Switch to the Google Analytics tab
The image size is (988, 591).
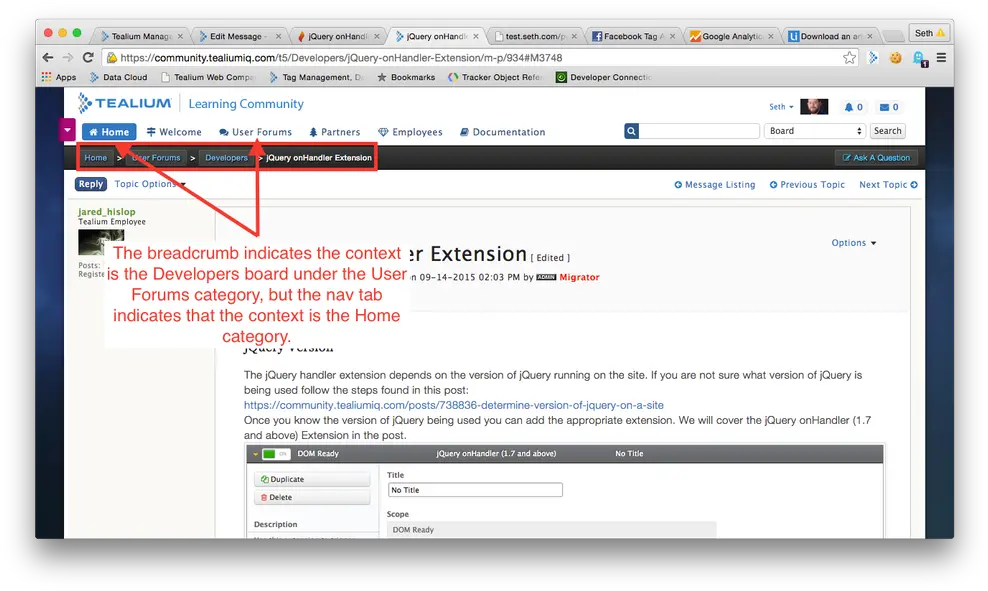coord(731,37)
